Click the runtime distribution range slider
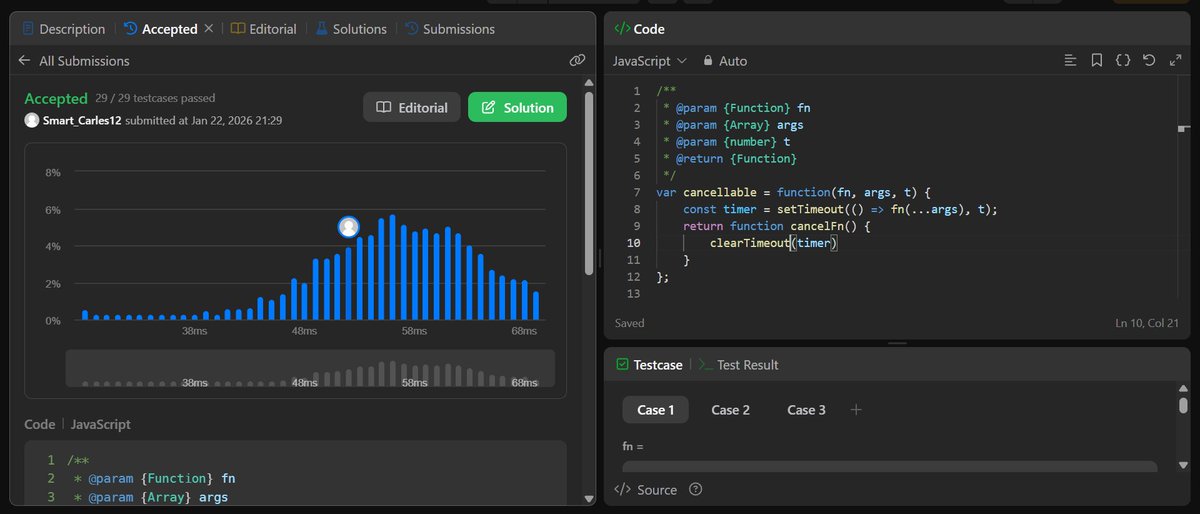Image resolution: width=1200 pixels, height=514 pixels. 310,368
